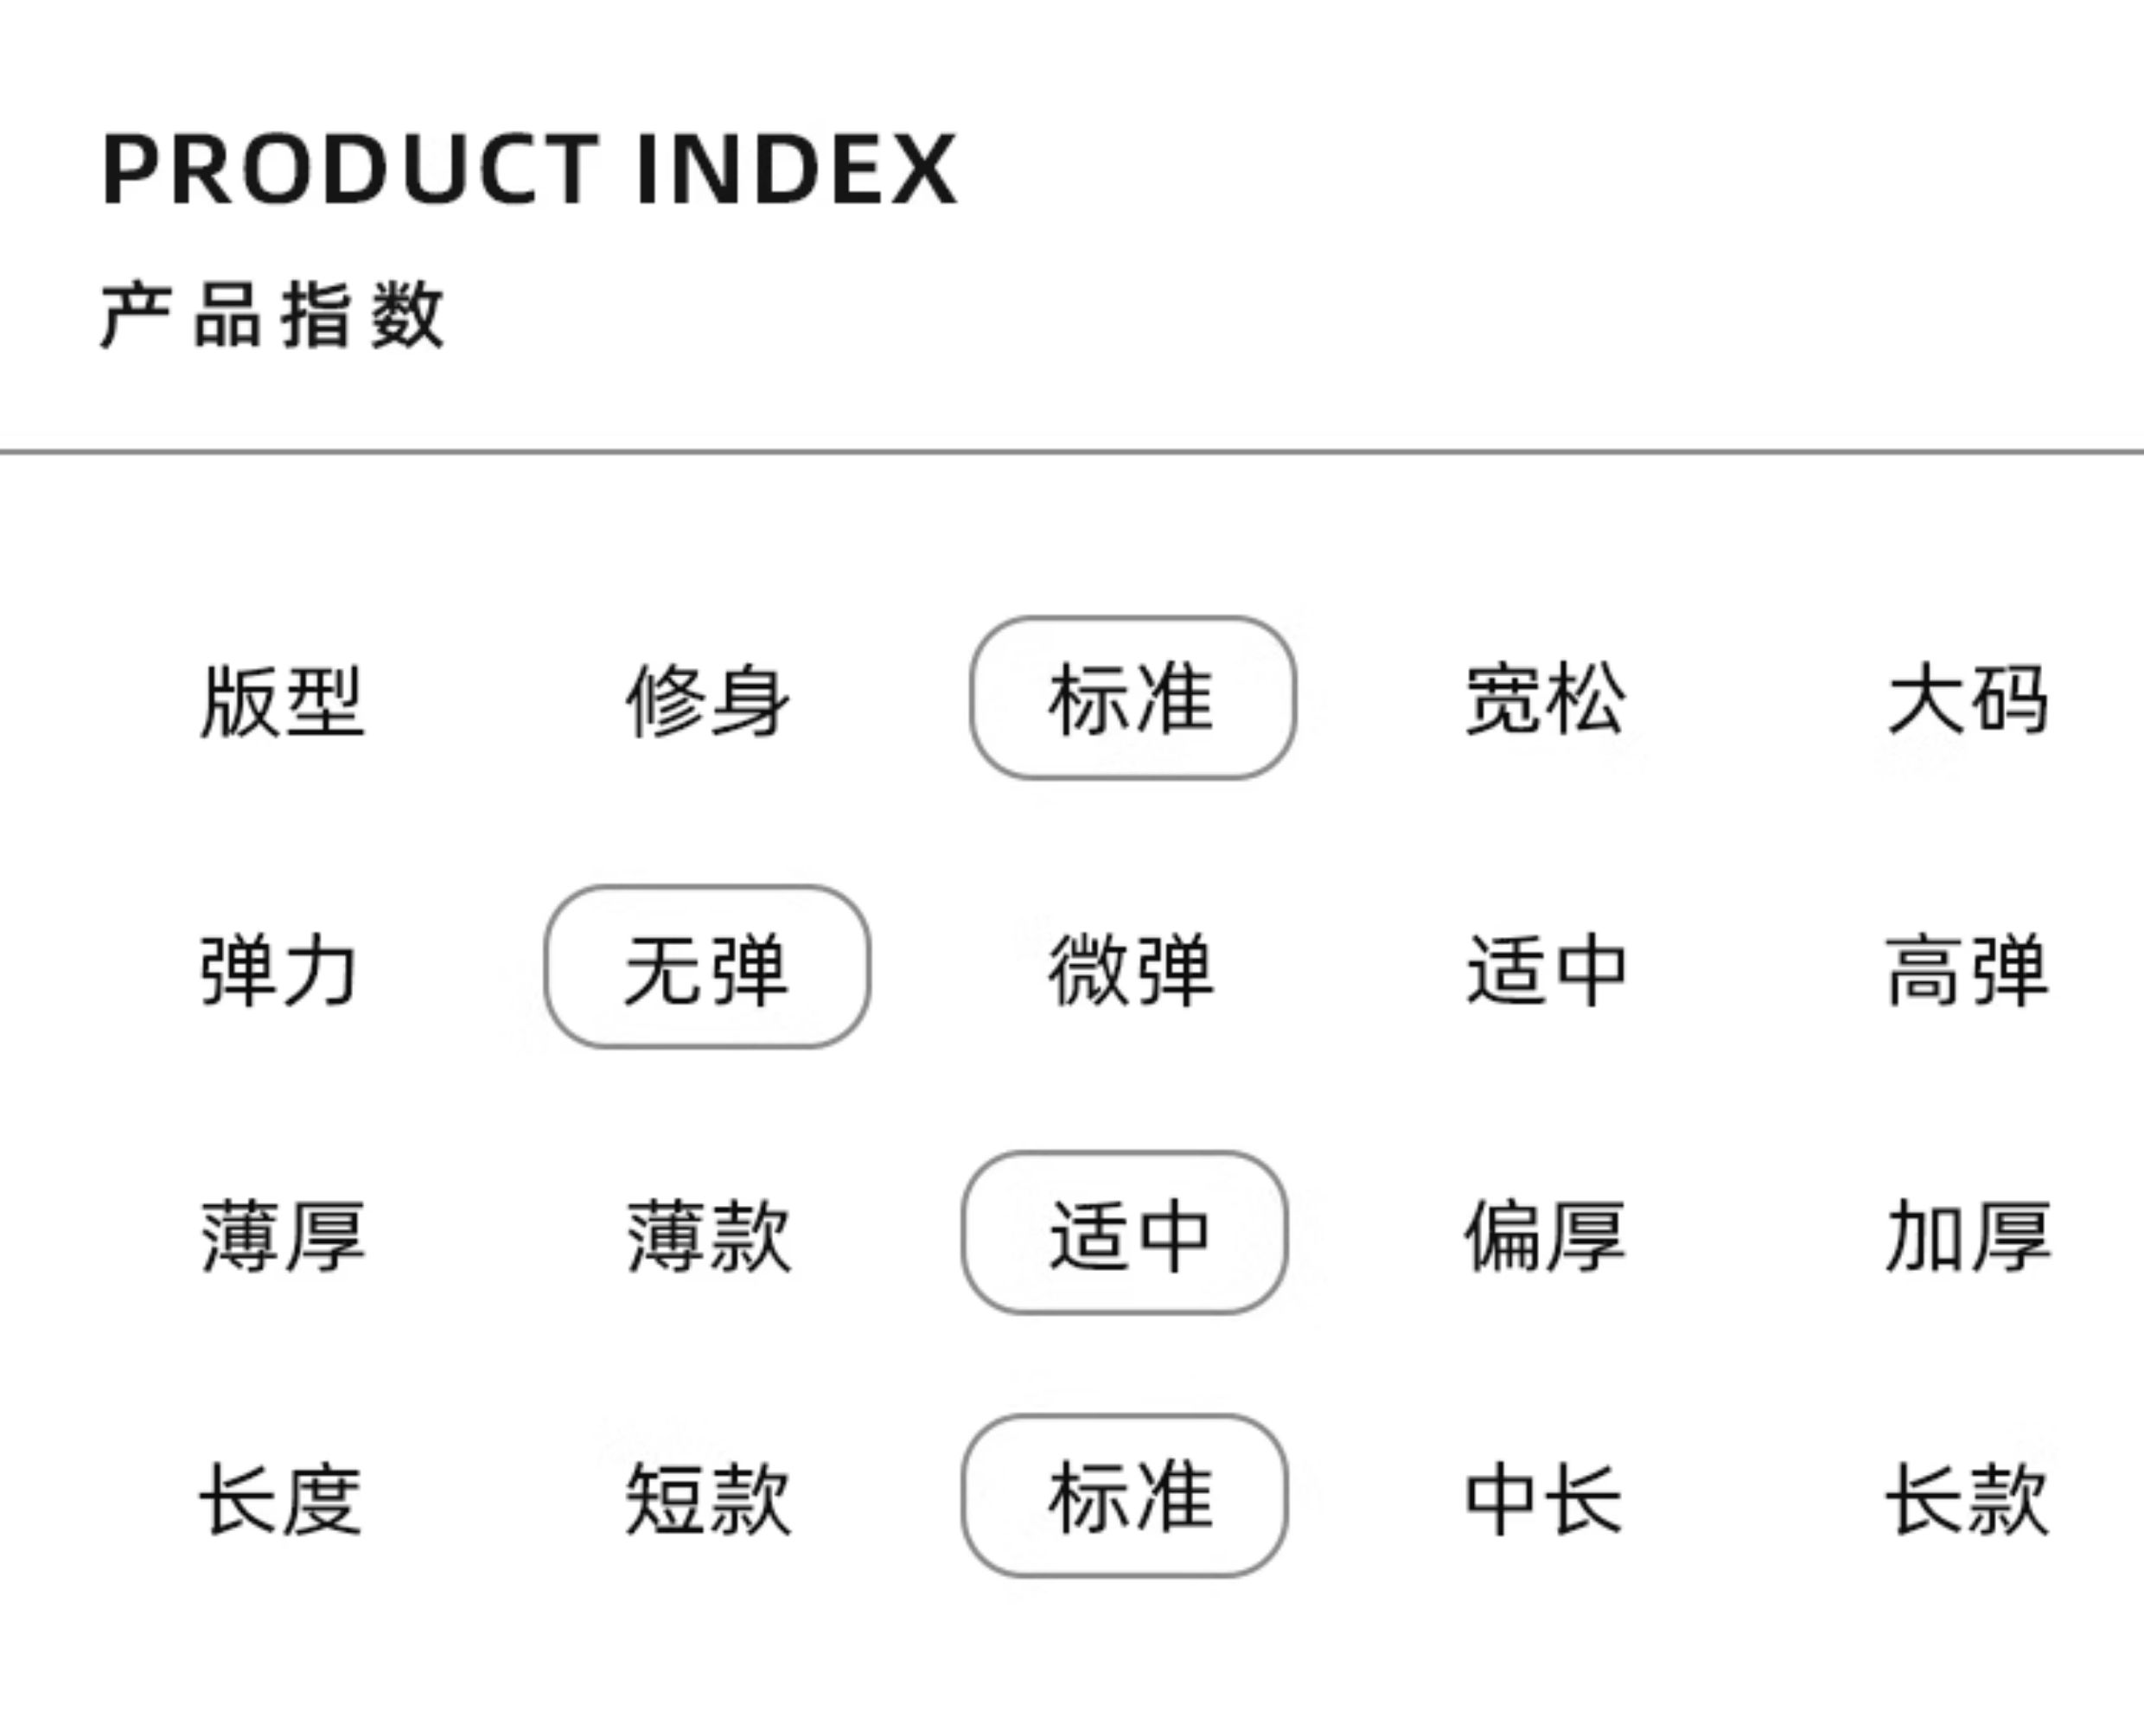Click 标准 in the 长度 row
This screenshot has width=2144, height=1736.
pos(1125,1496)
